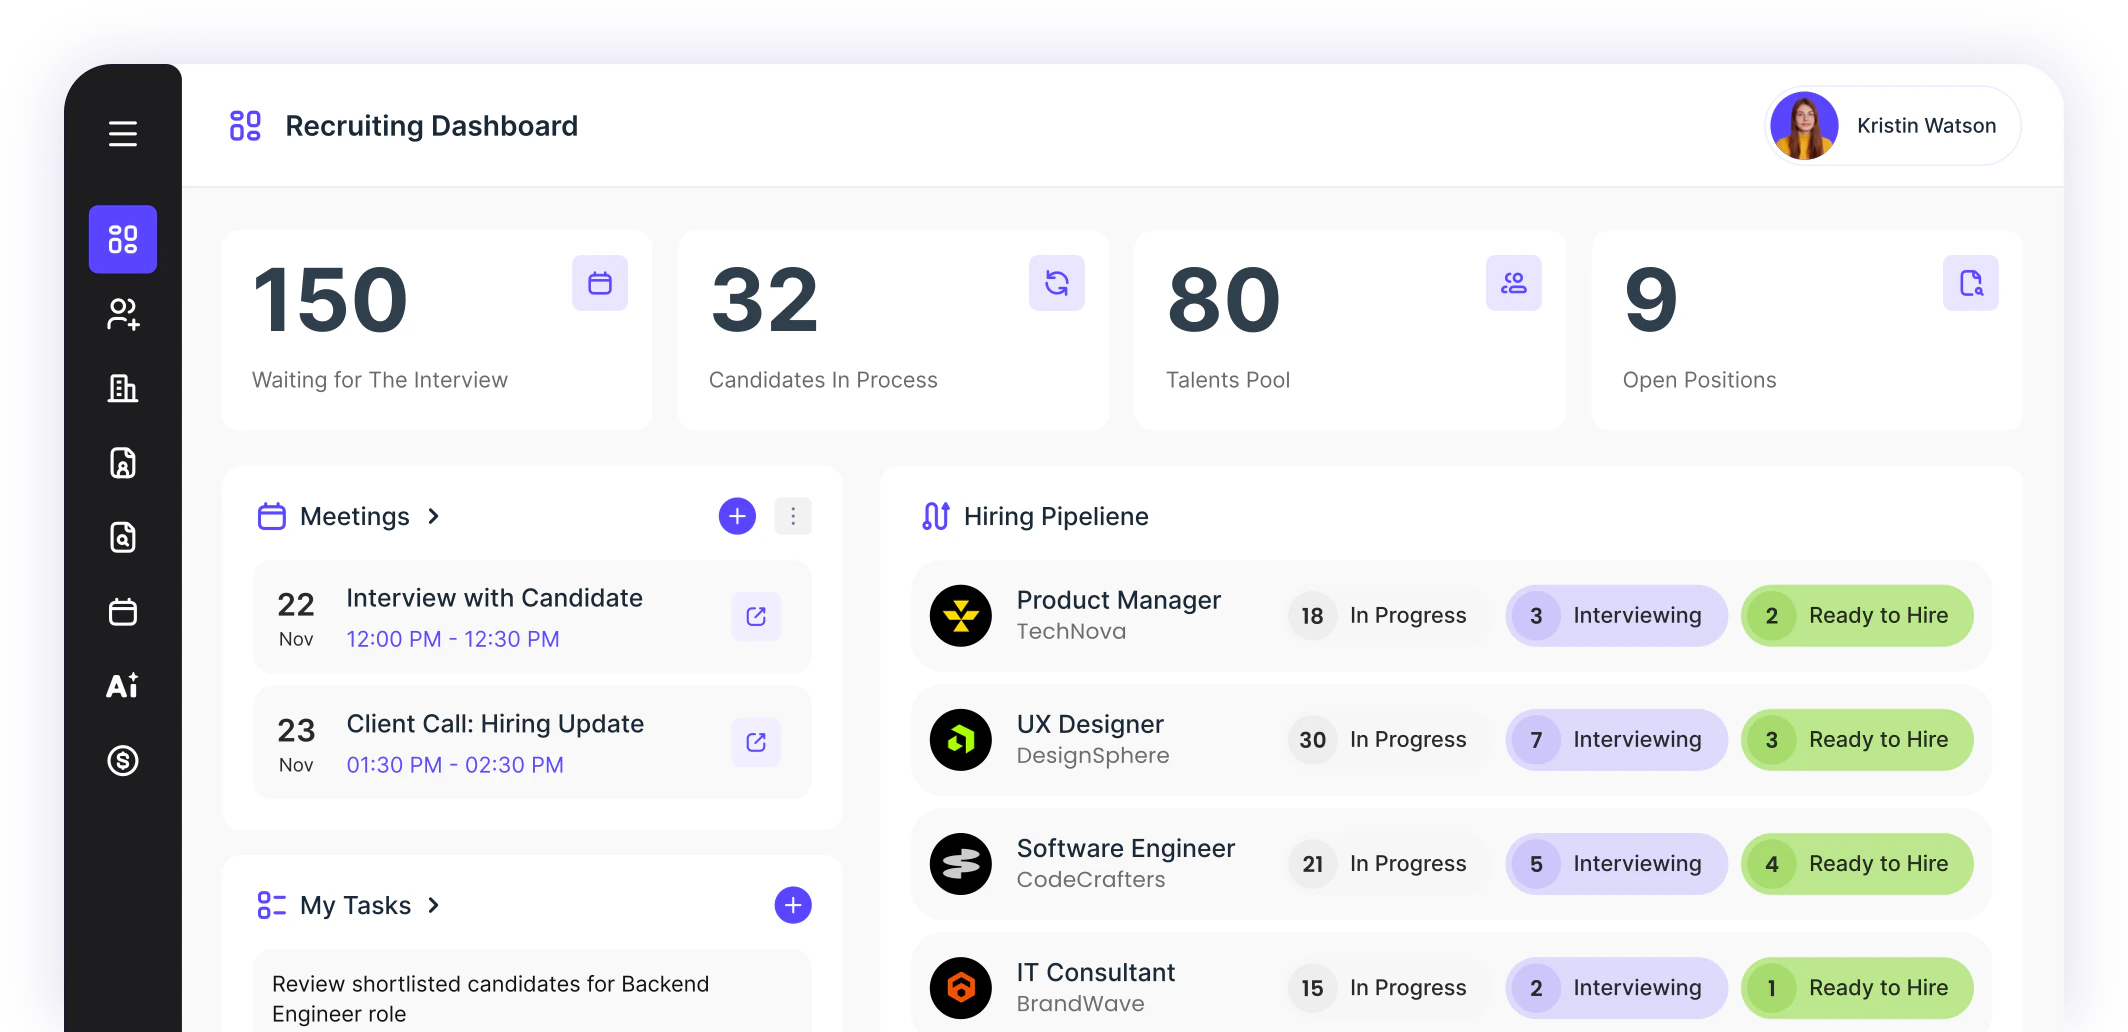The image size is (2128, 1032).
Task: Select IT Consultant job title
Action: pos(1096,972)
